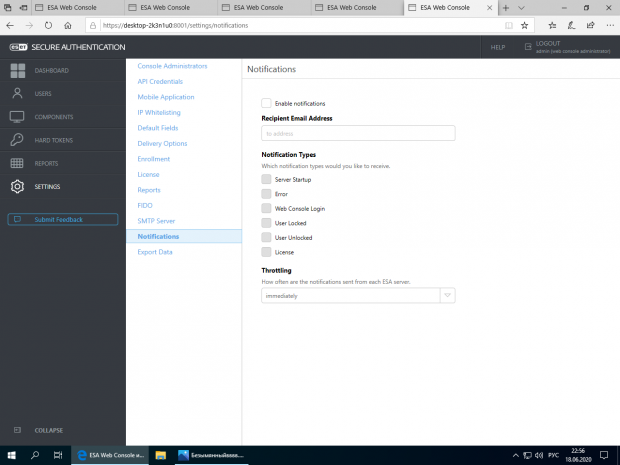Check the User Unlocked notification type
This screenshot has height=465, width=620.
coord(266,237)
